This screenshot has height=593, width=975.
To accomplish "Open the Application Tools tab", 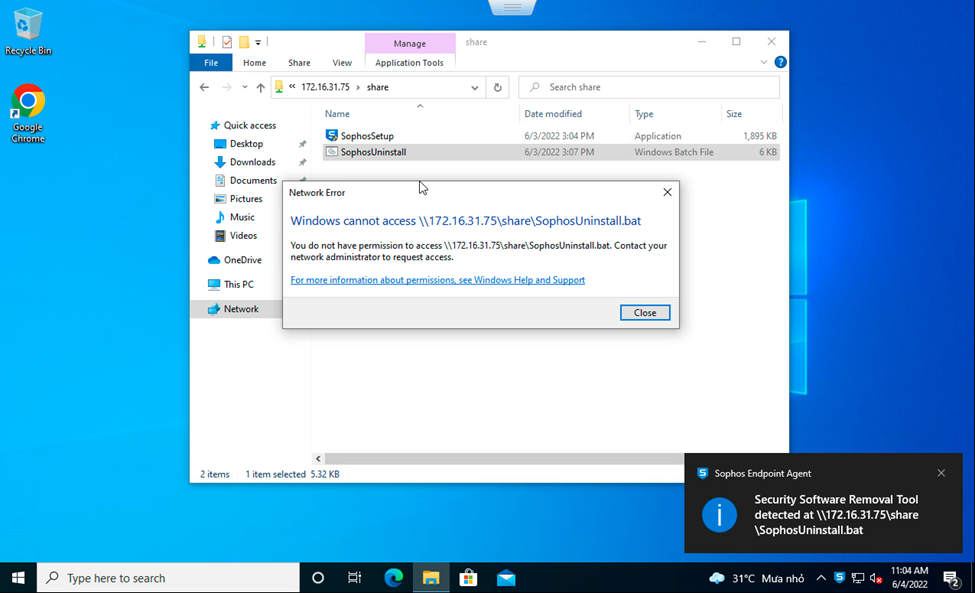I will 409,63.
